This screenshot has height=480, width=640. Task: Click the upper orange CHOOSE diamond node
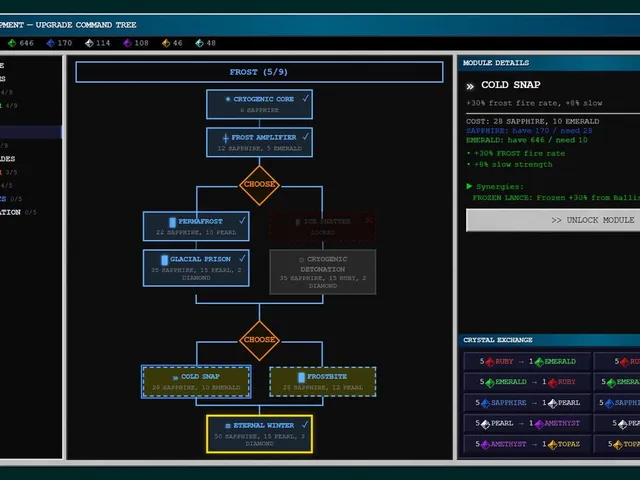[x=260, y=184]
